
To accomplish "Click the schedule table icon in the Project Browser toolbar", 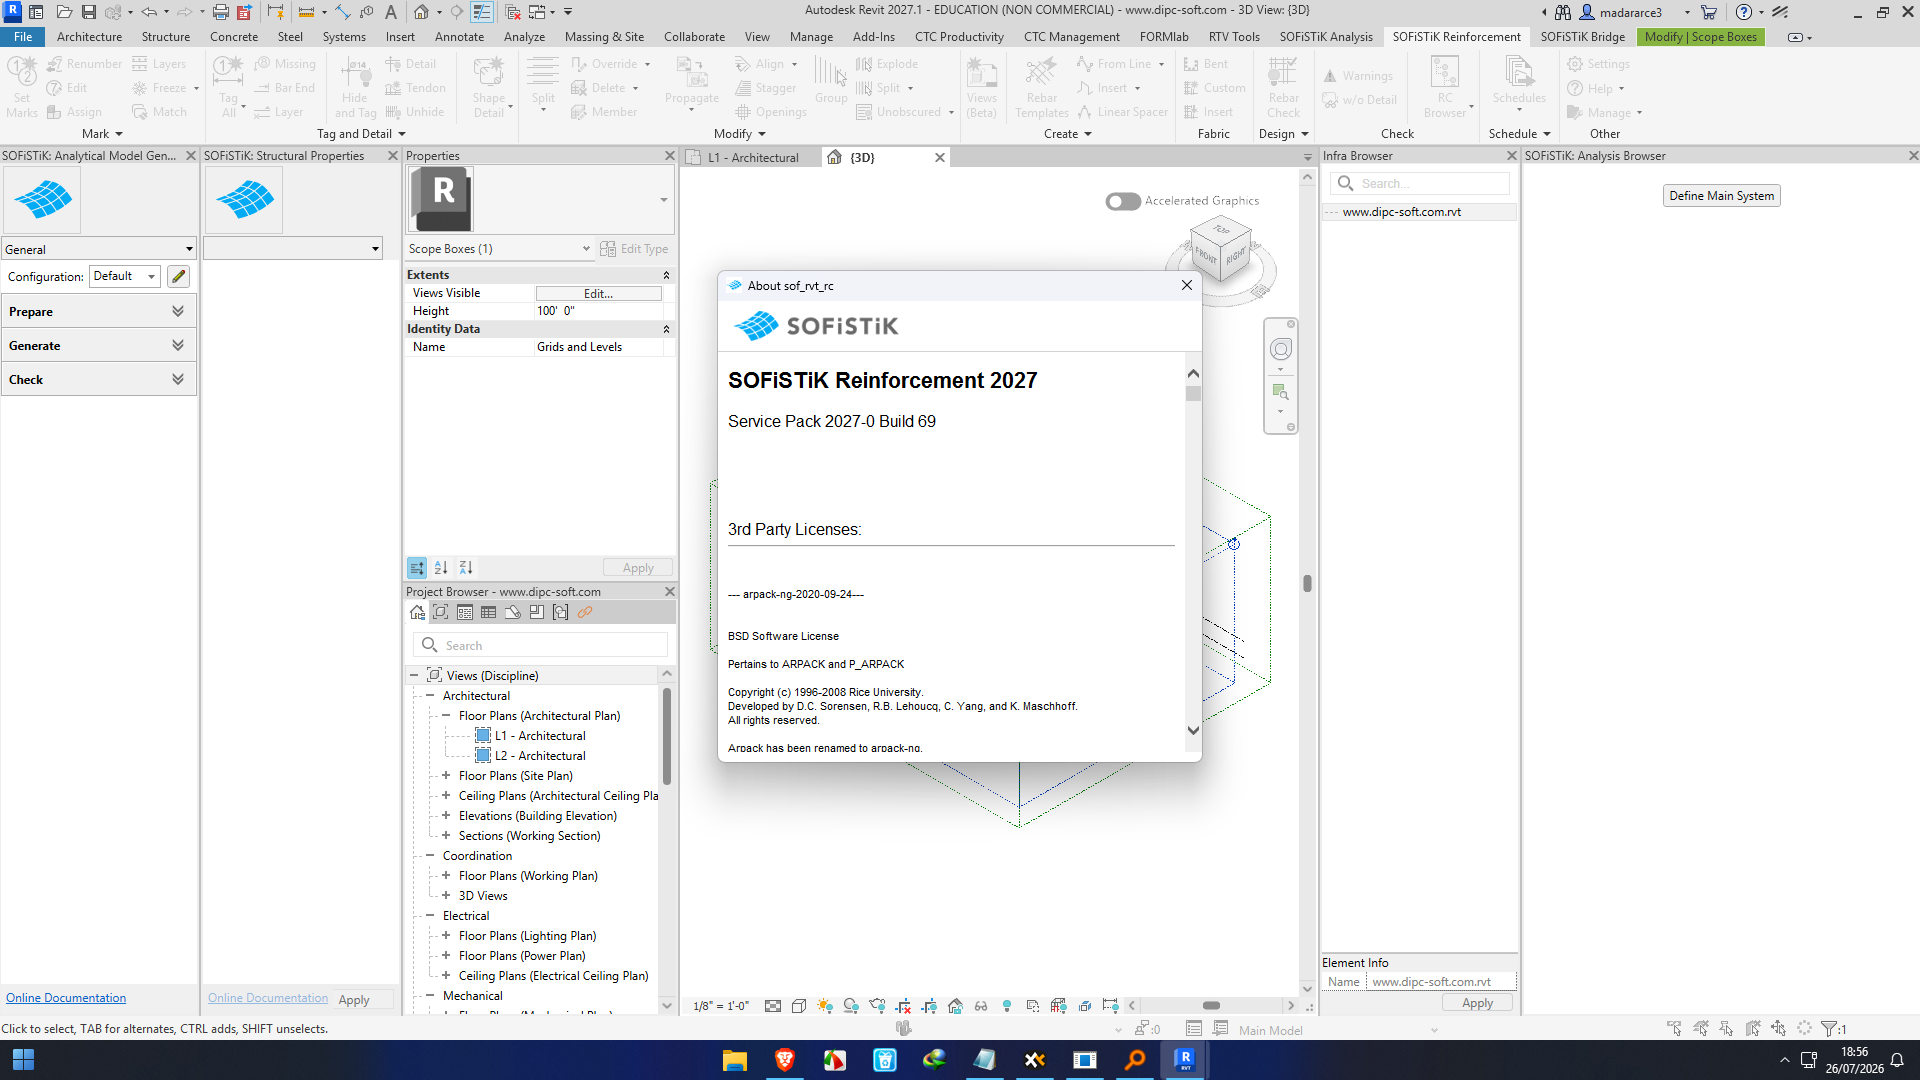I will click(489, 612).
